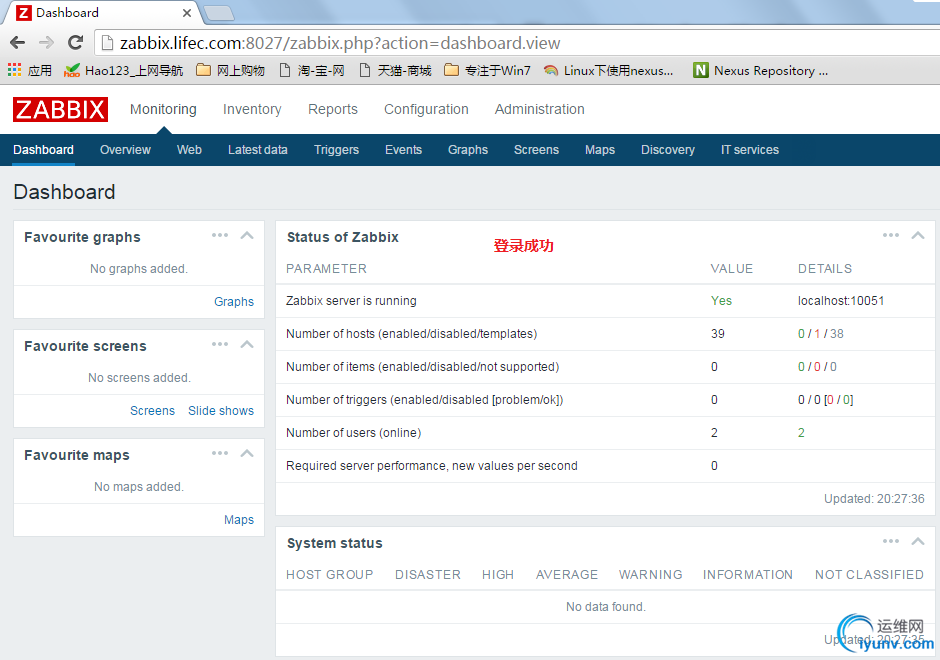Switch to the Graphs submenu tab
This screenshot has width=940, height=660.
coord(468,150)
